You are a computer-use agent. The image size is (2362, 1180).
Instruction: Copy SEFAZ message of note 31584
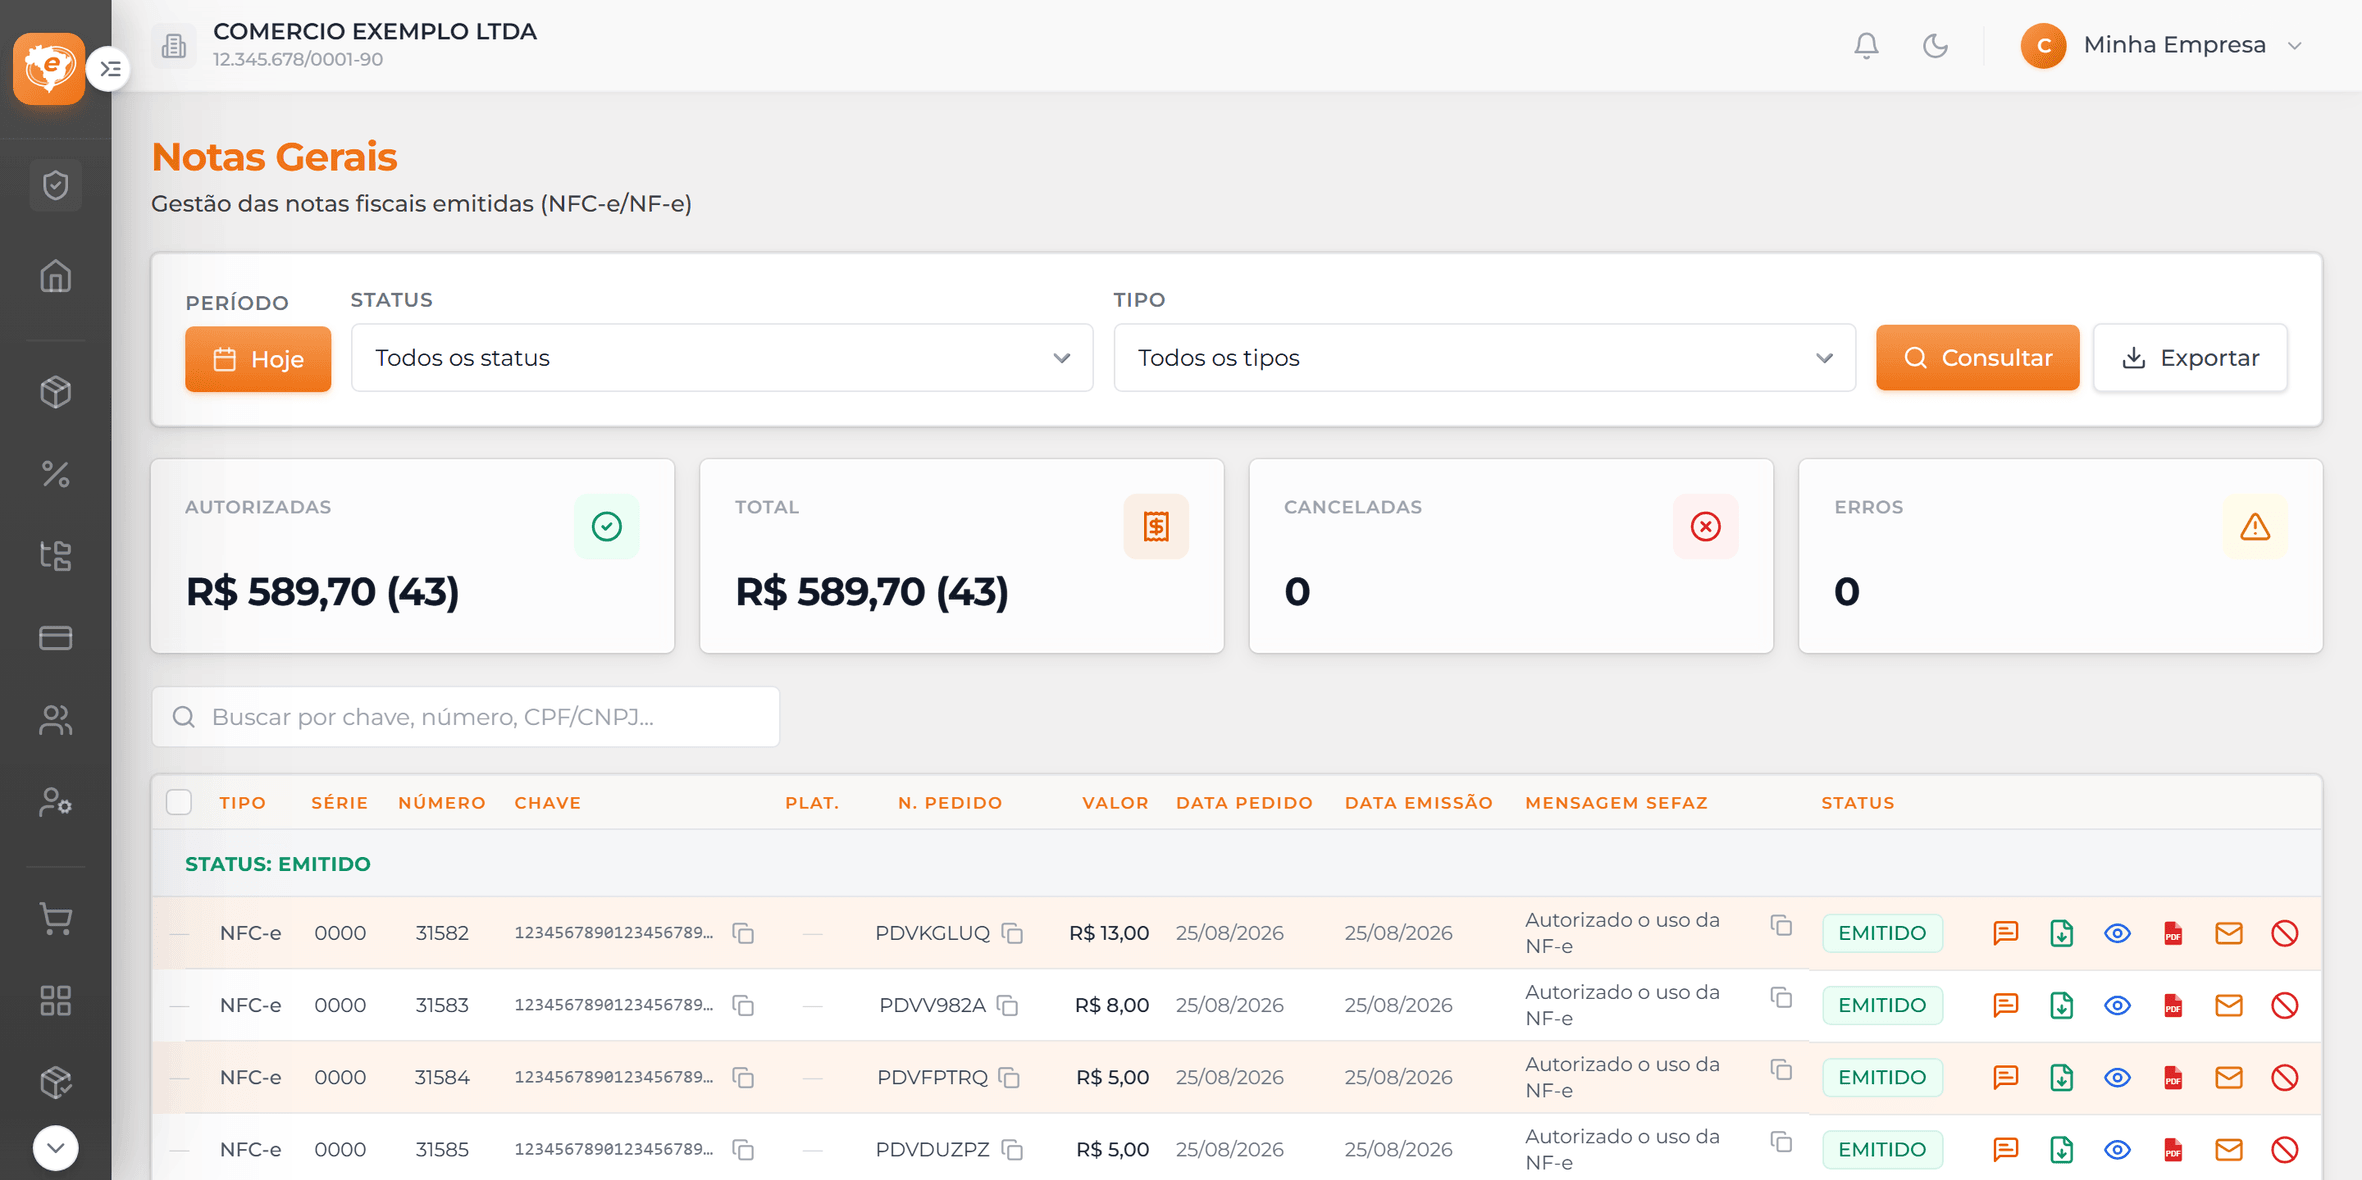[x=1781, y=1069]
